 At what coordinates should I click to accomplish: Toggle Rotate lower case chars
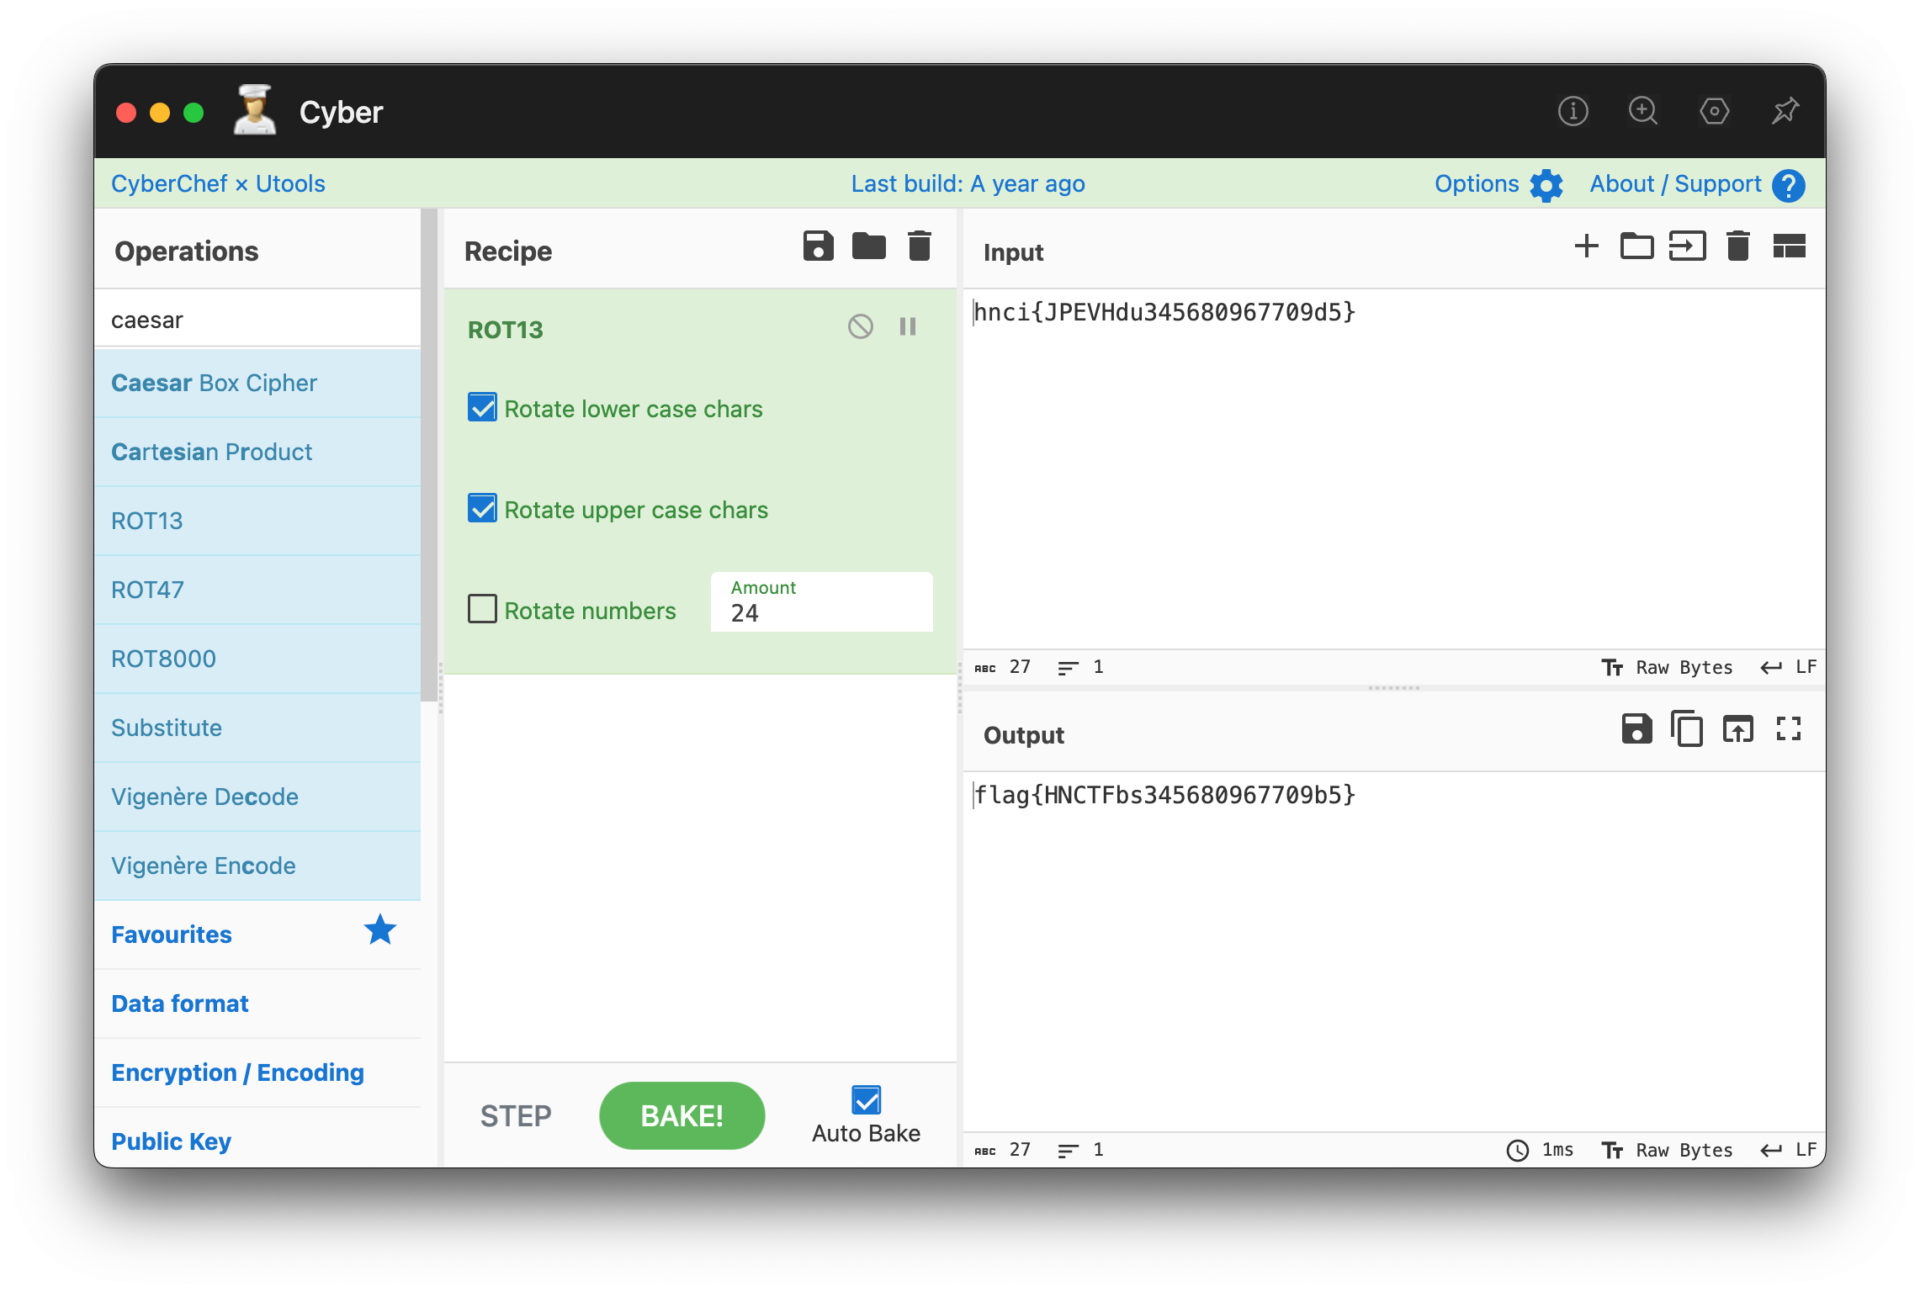tap(482, 408)
